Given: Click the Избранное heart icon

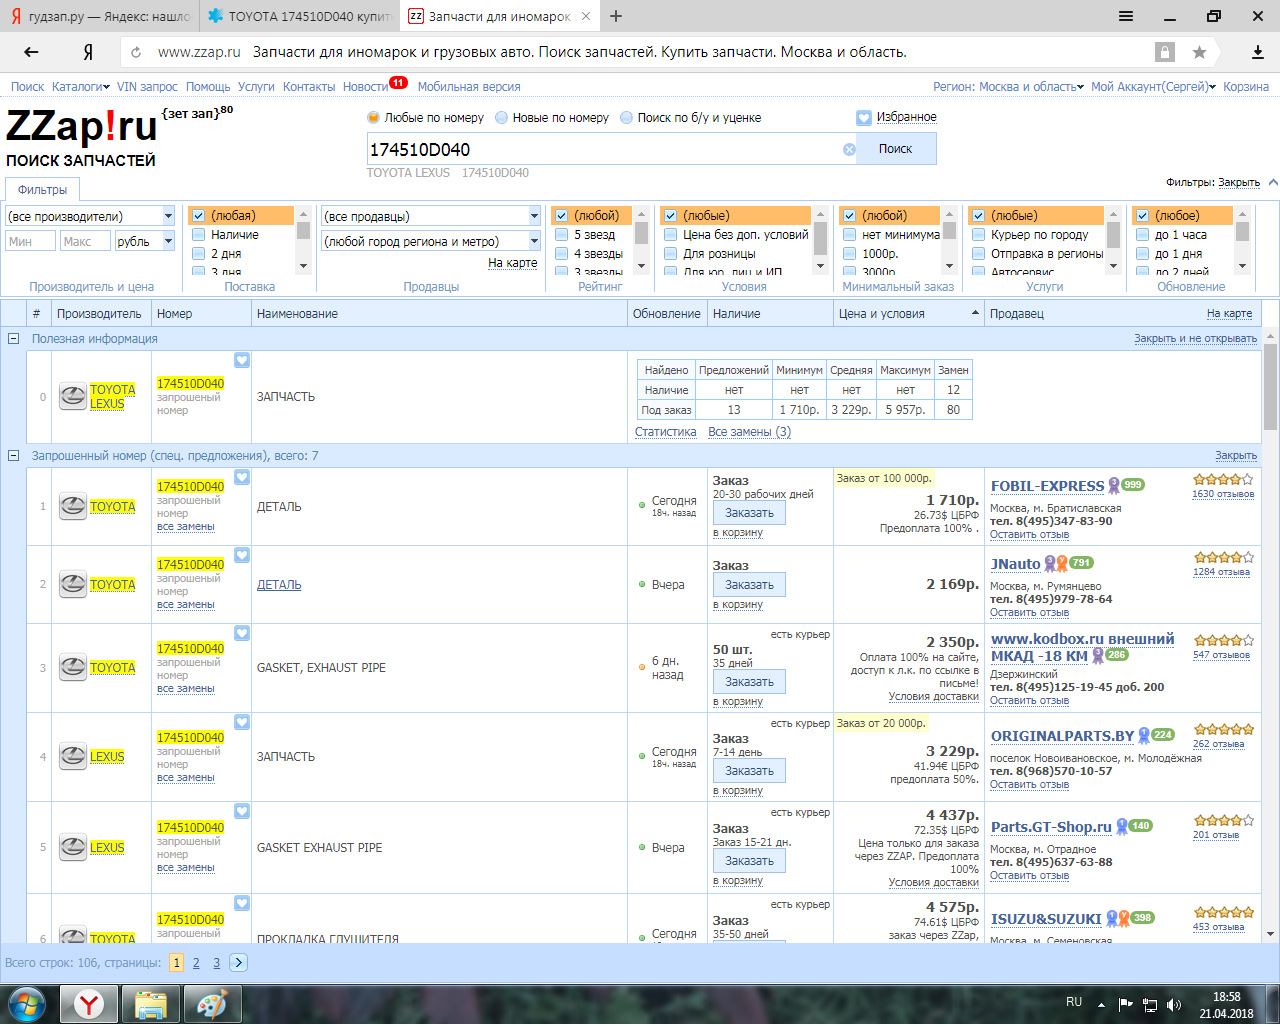Looking at the screenshot, I should pos(864,118).
